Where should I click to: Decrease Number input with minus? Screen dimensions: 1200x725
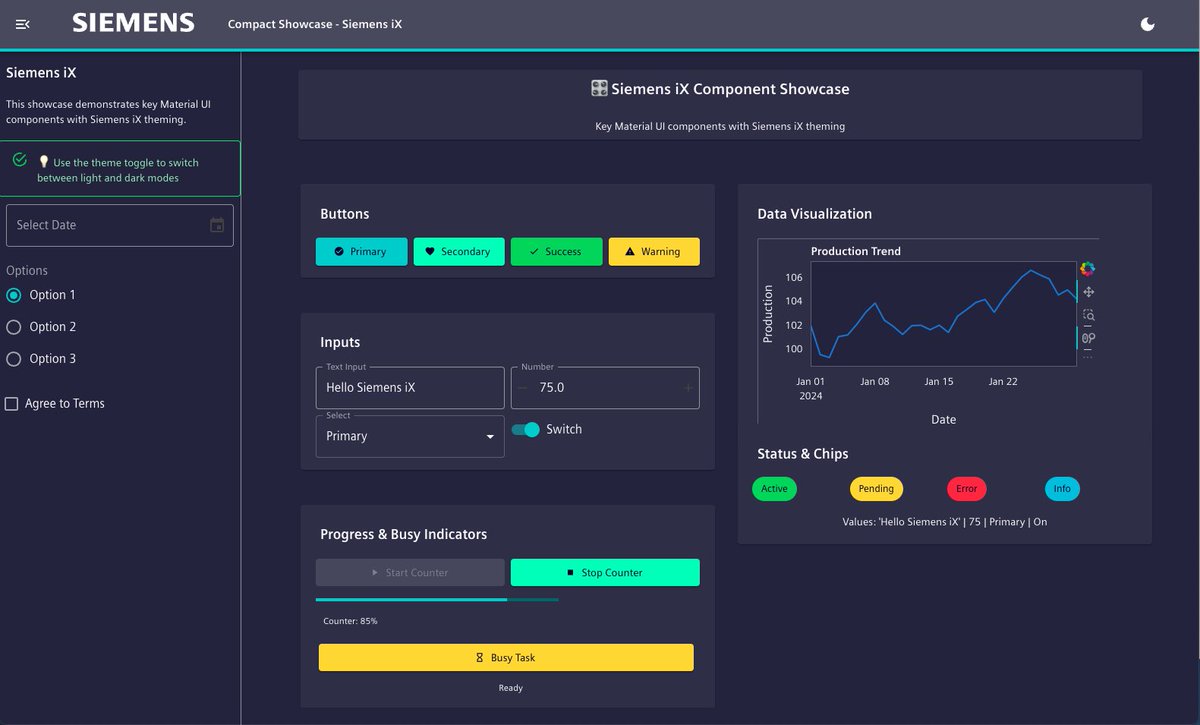click(x=522, y=388)
